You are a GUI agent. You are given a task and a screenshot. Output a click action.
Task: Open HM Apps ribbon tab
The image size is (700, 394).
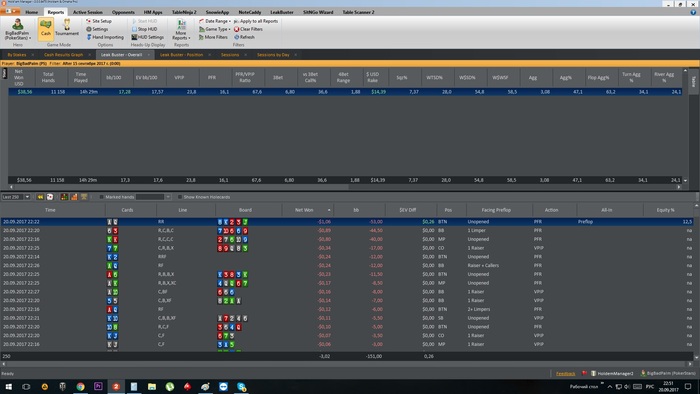point(153,12)
